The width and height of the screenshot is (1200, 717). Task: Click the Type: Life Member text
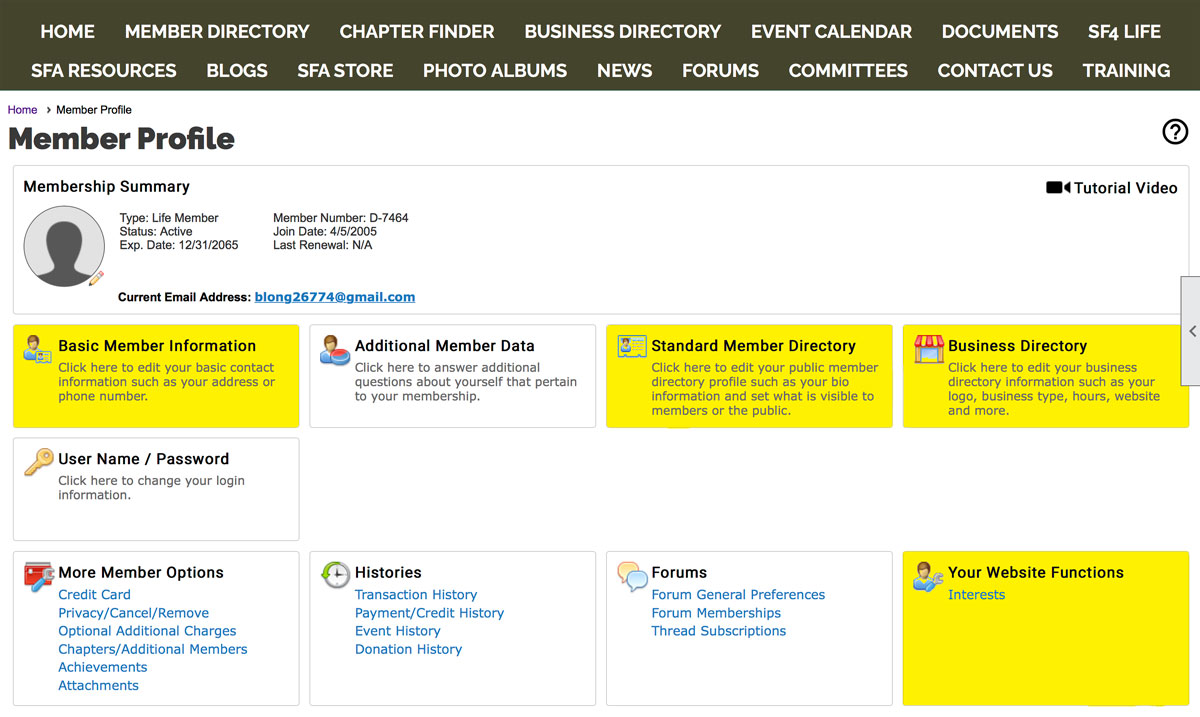[x=169, y=218]
